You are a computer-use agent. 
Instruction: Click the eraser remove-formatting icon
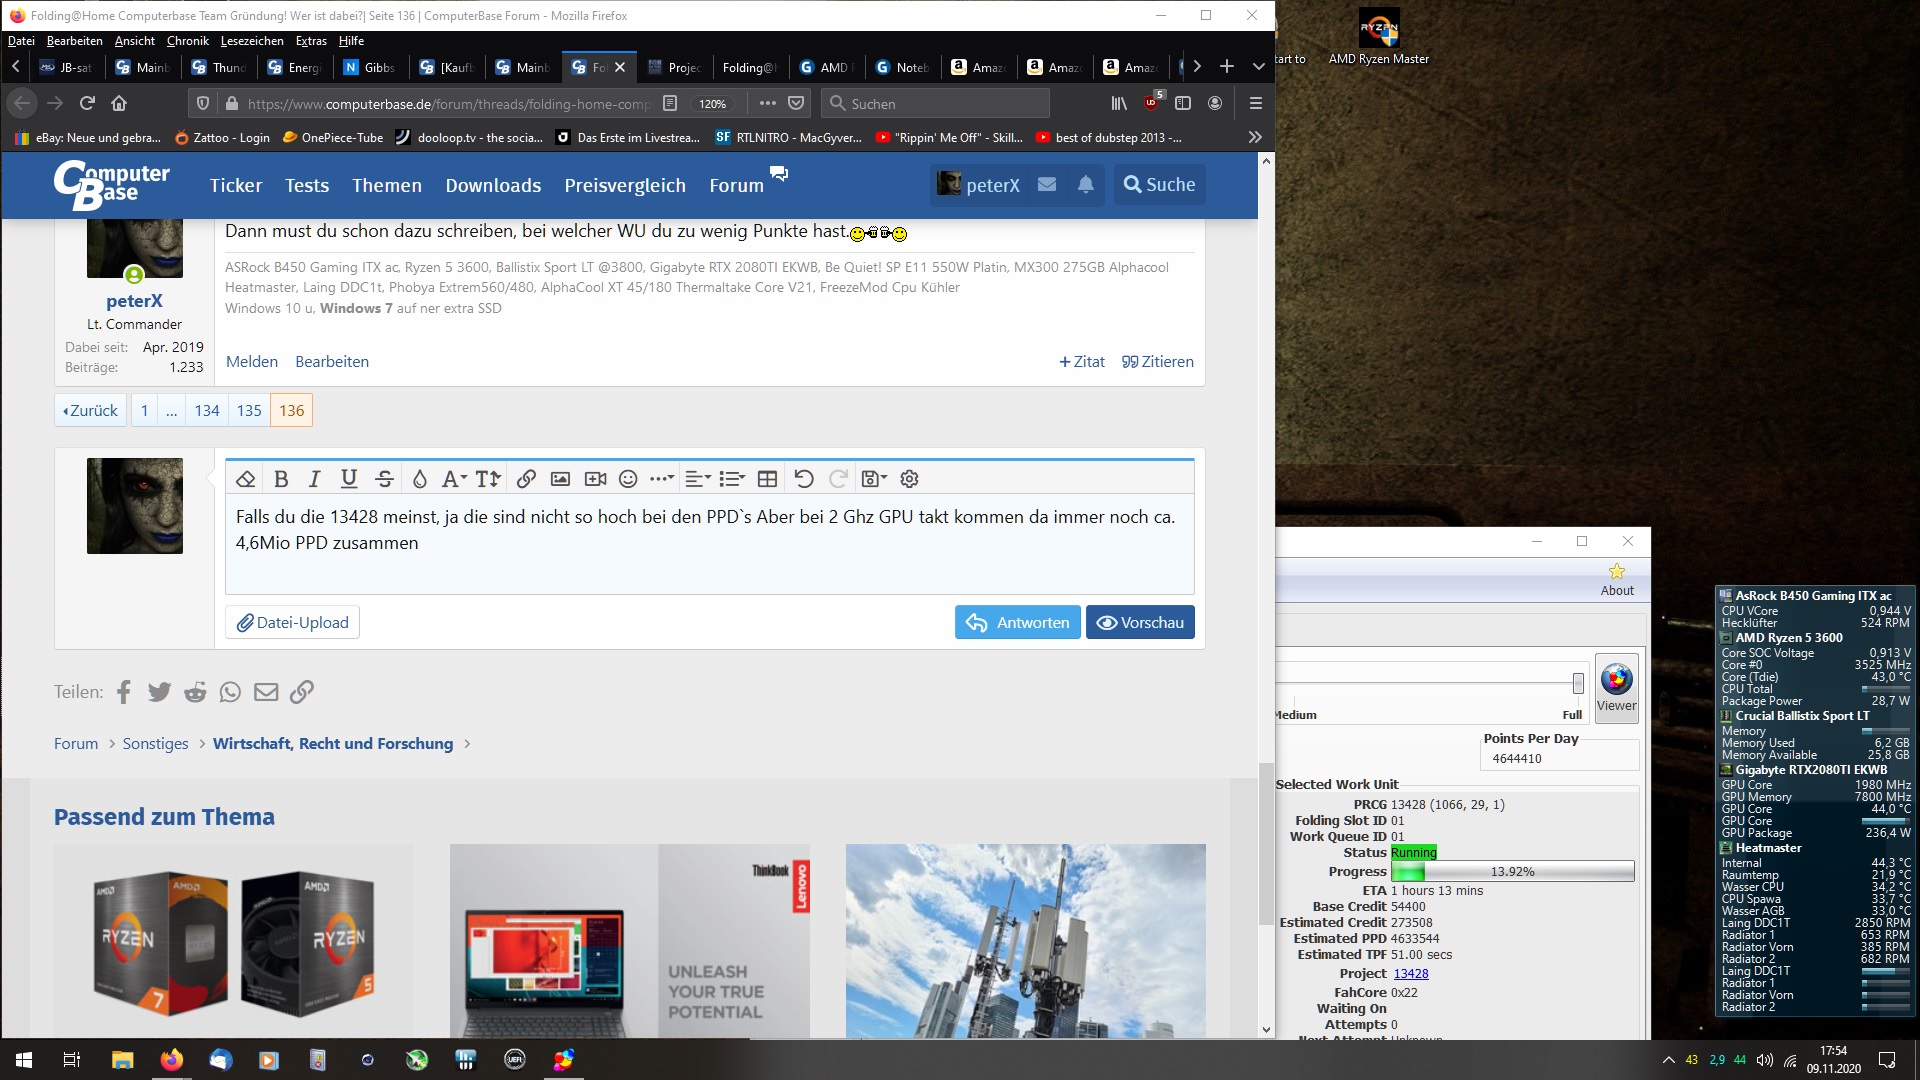246,479
